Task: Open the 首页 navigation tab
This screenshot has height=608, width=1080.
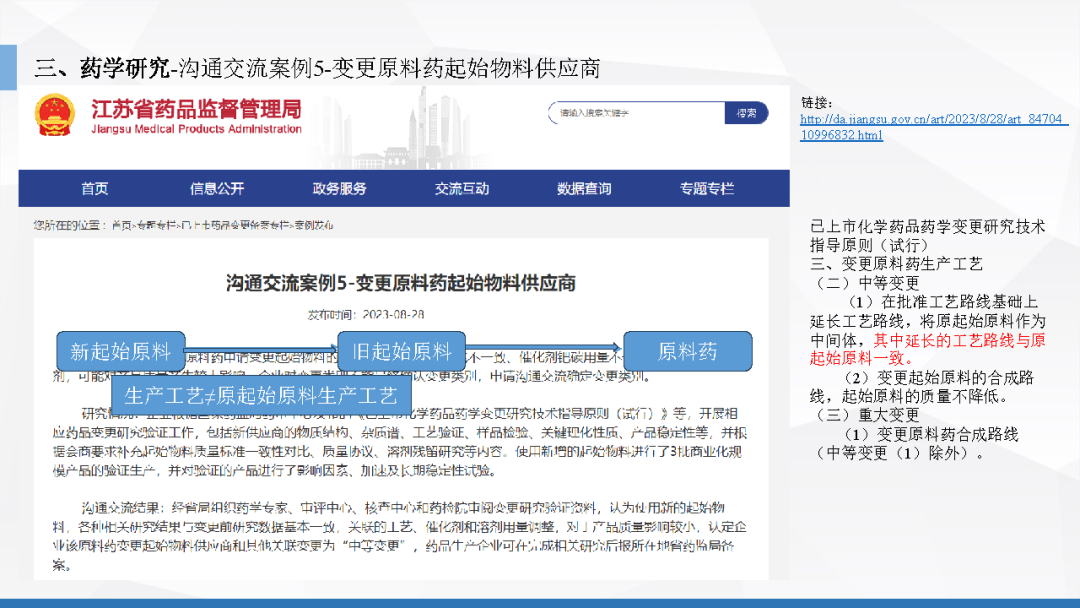Action: [94, 189]
